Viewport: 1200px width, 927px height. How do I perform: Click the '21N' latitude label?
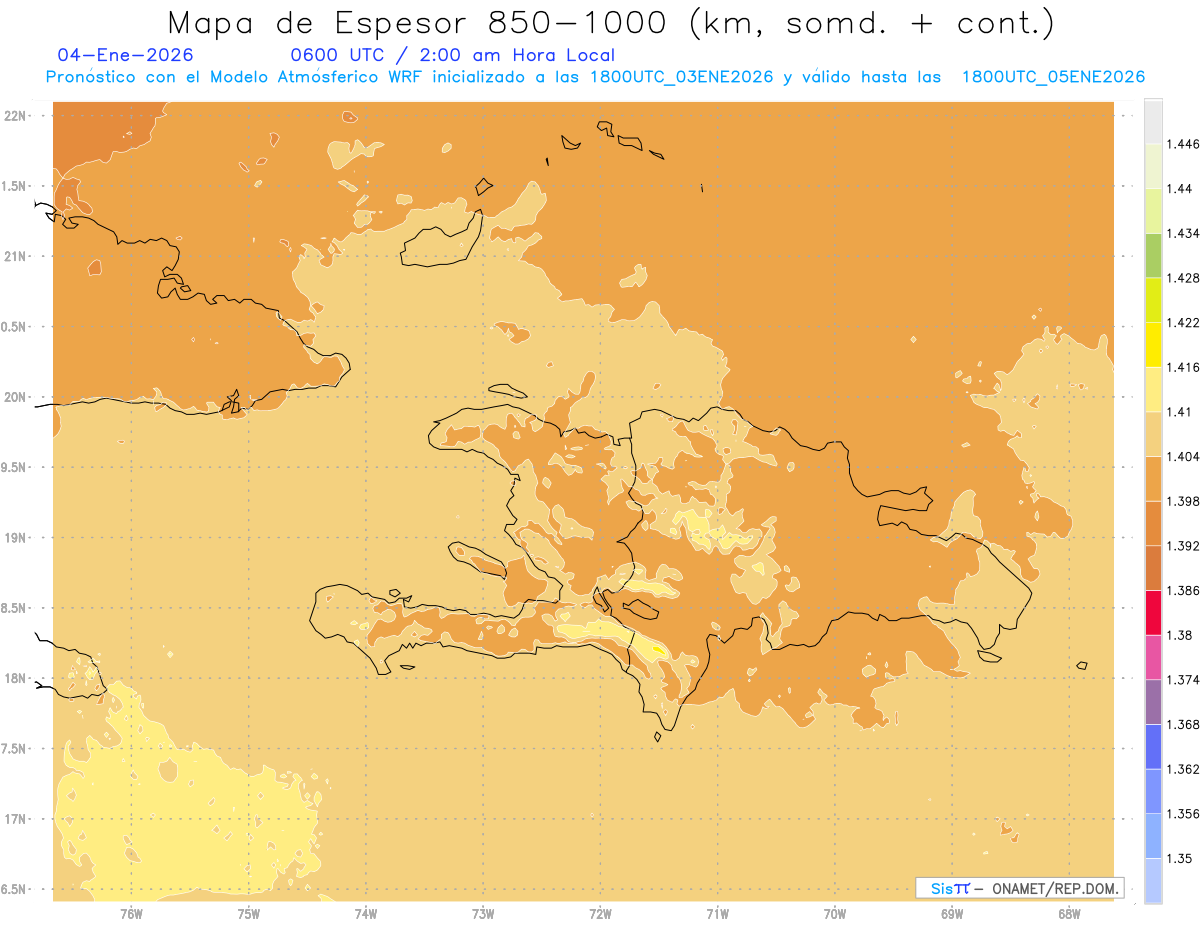[16, 257]
